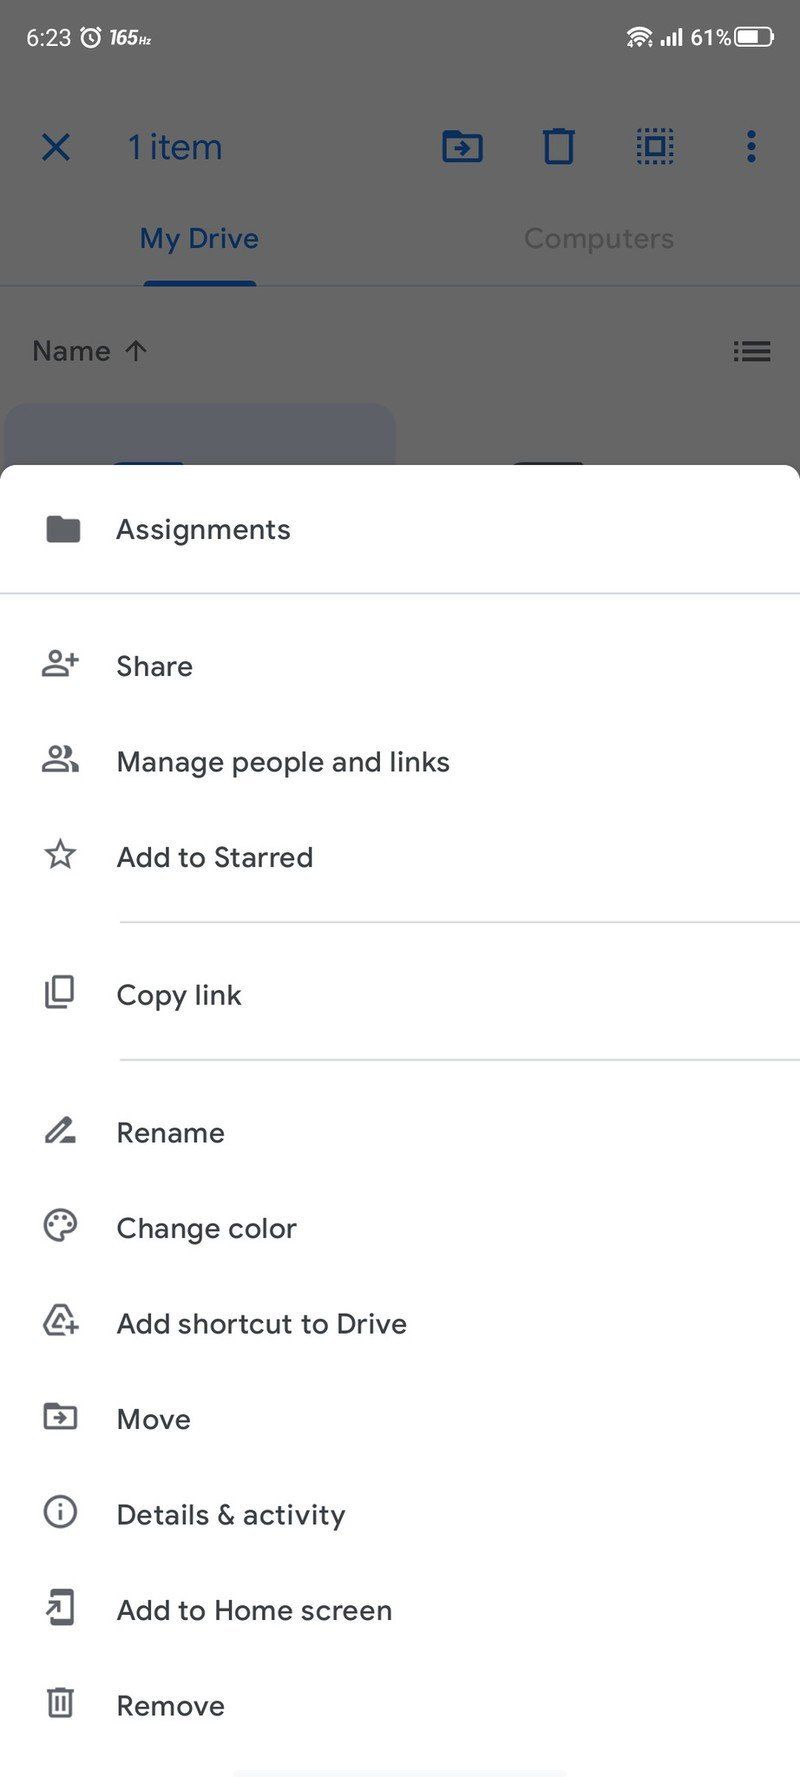Tap the select-all icon in the toolbar
Image resolution: width=800 pixels, height=1777 pixels.
click(x=654, y=146)
